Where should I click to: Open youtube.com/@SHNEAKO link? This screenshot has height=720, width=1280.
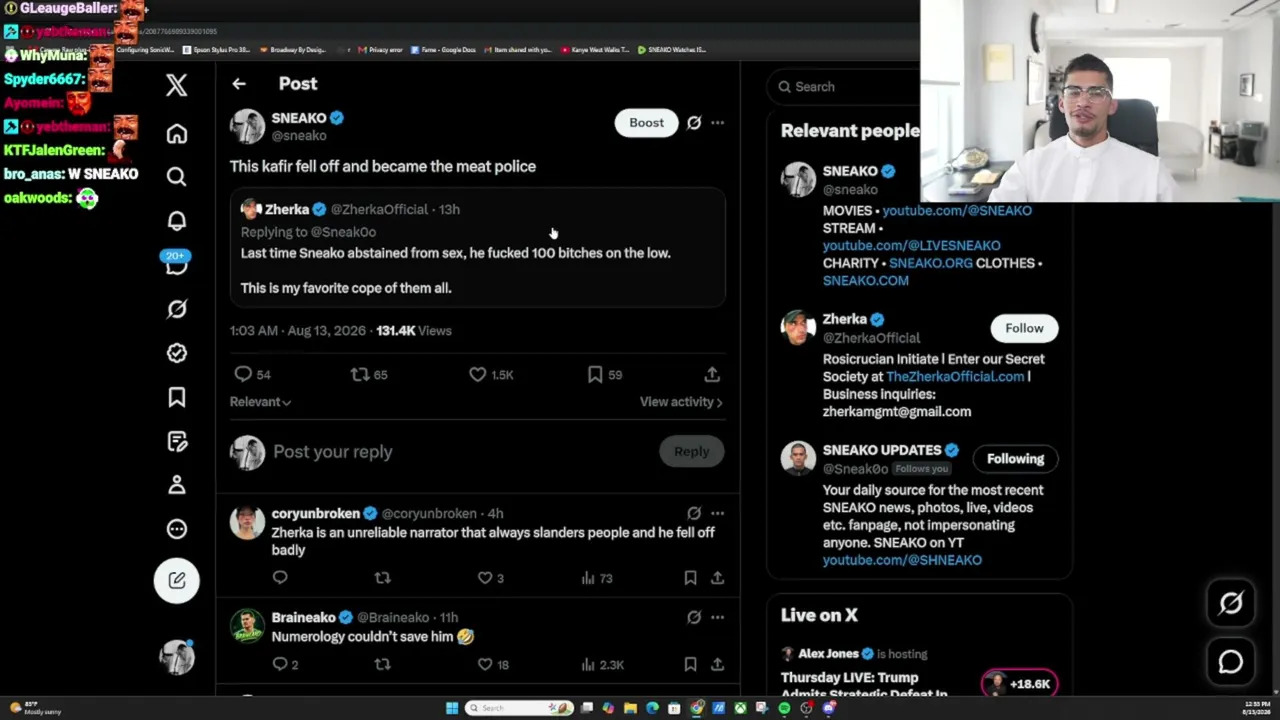[902, 561]
